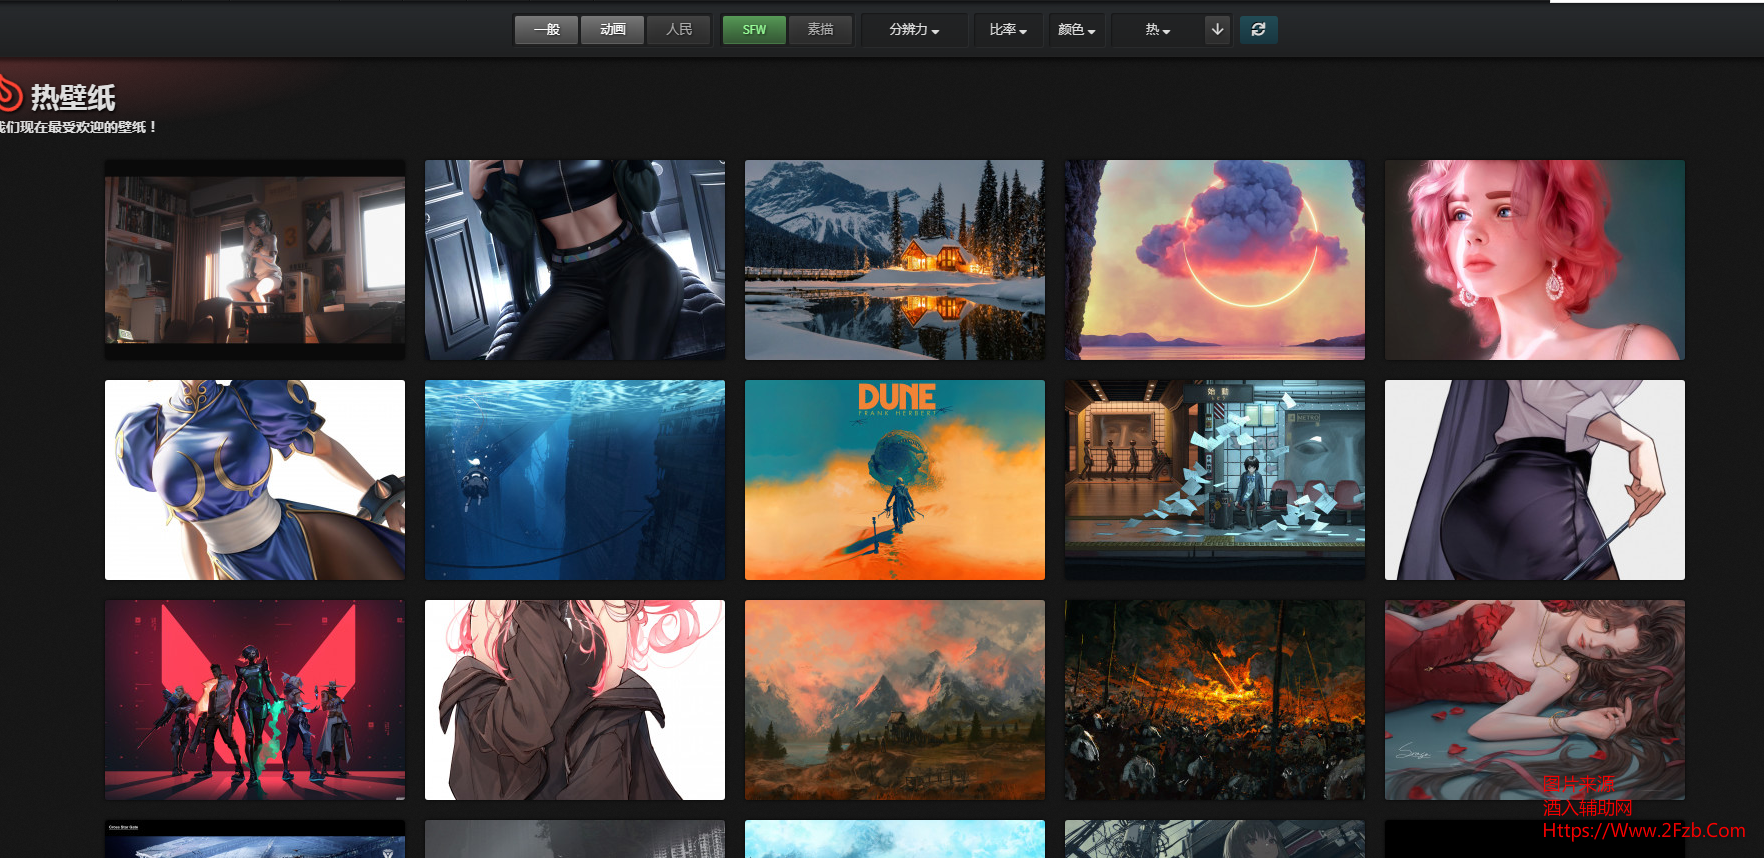Open the underwater diver wallpaper
Screen dimensions: 1764x858
click(x=574, y=480)
